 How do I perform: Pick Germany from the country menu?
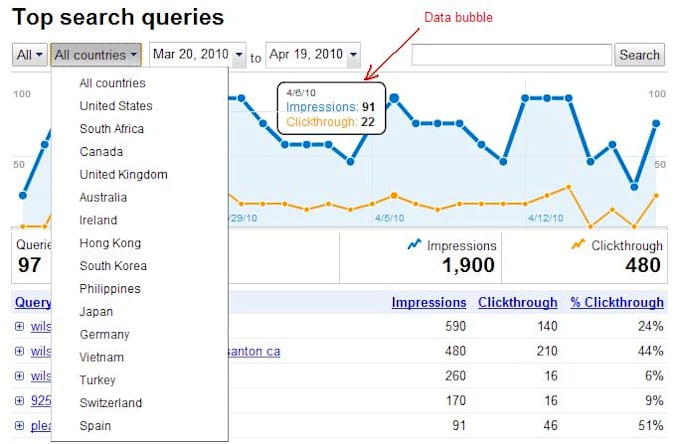(x=102, y=335)
